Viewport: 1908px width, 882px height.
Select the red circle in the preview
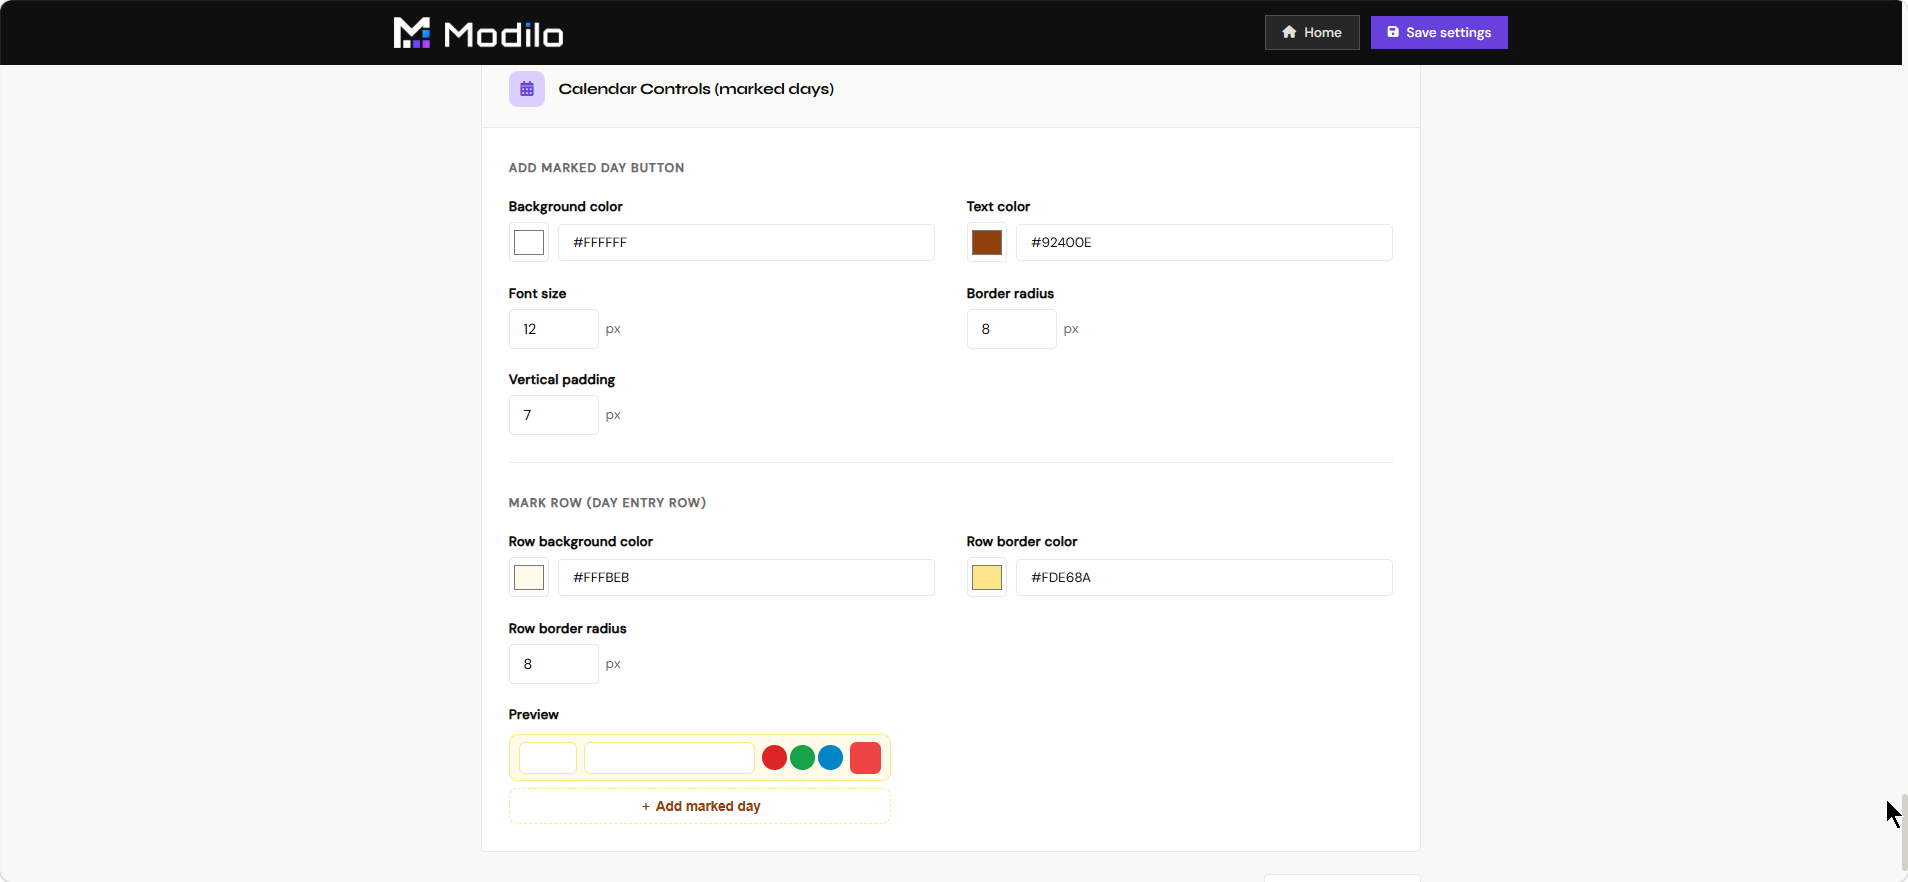(774, 758)
